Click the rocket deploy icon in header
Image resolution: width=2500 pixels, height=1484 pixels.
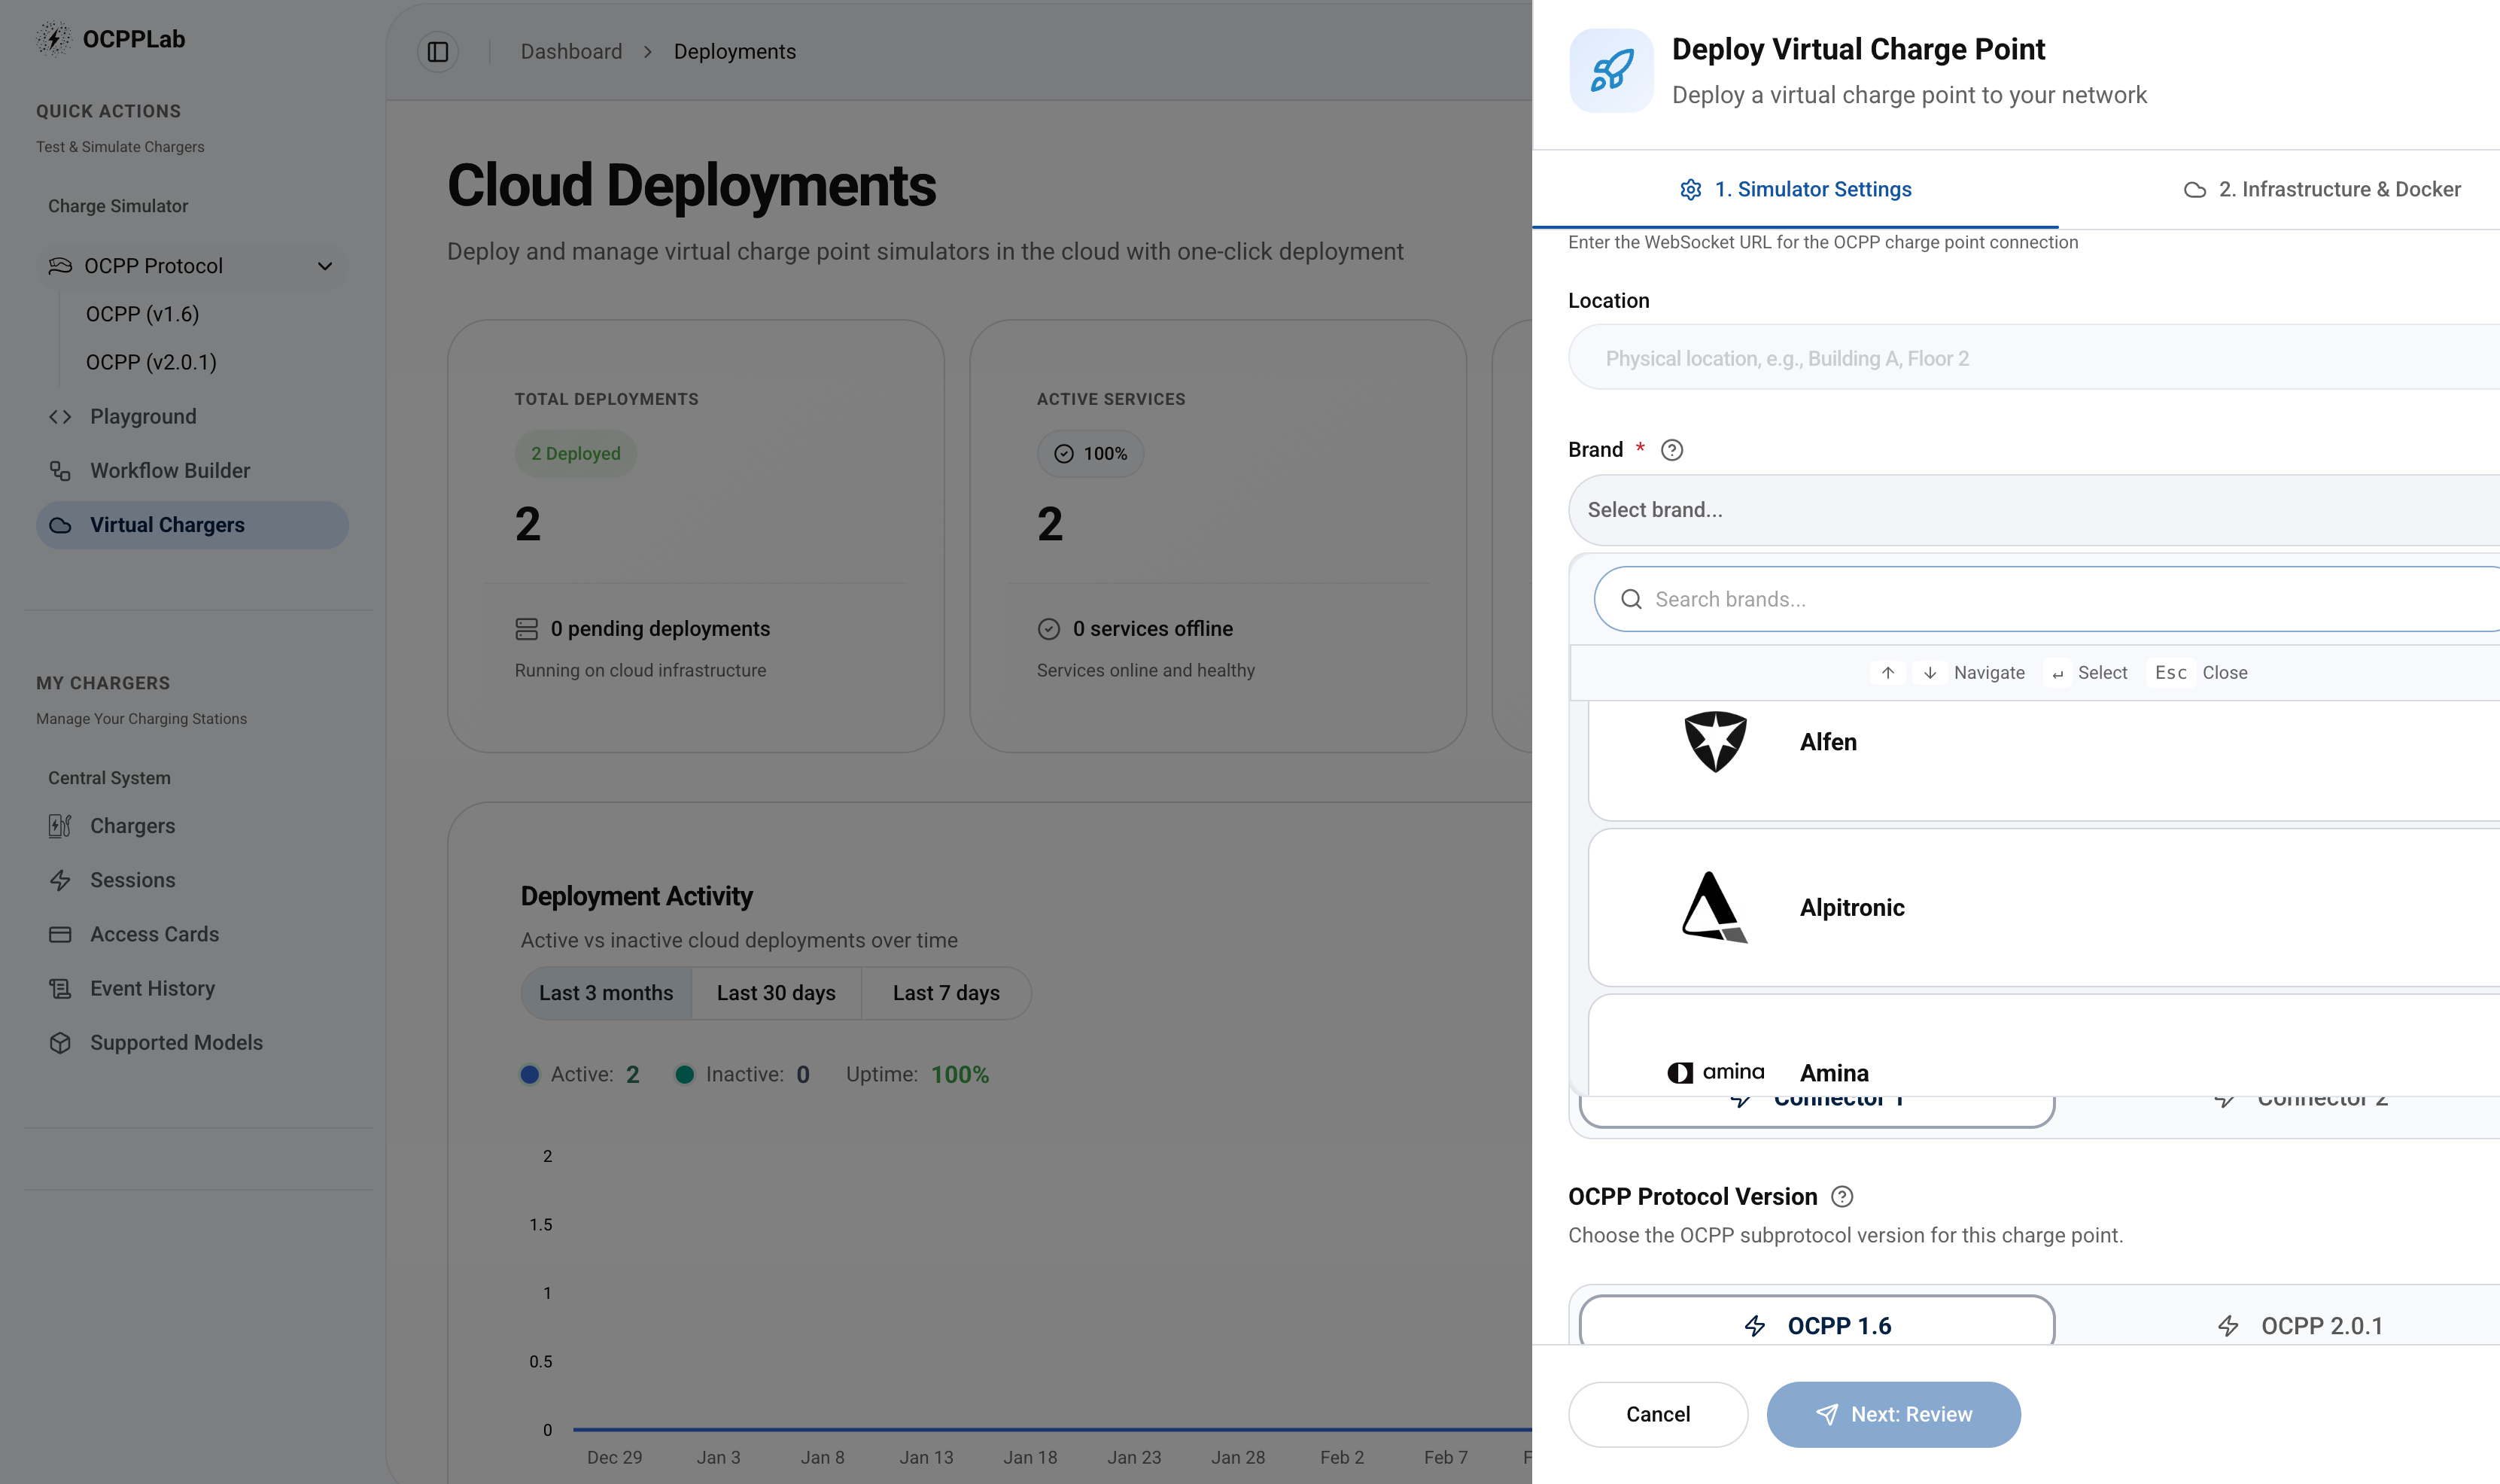pos(1611,71)
